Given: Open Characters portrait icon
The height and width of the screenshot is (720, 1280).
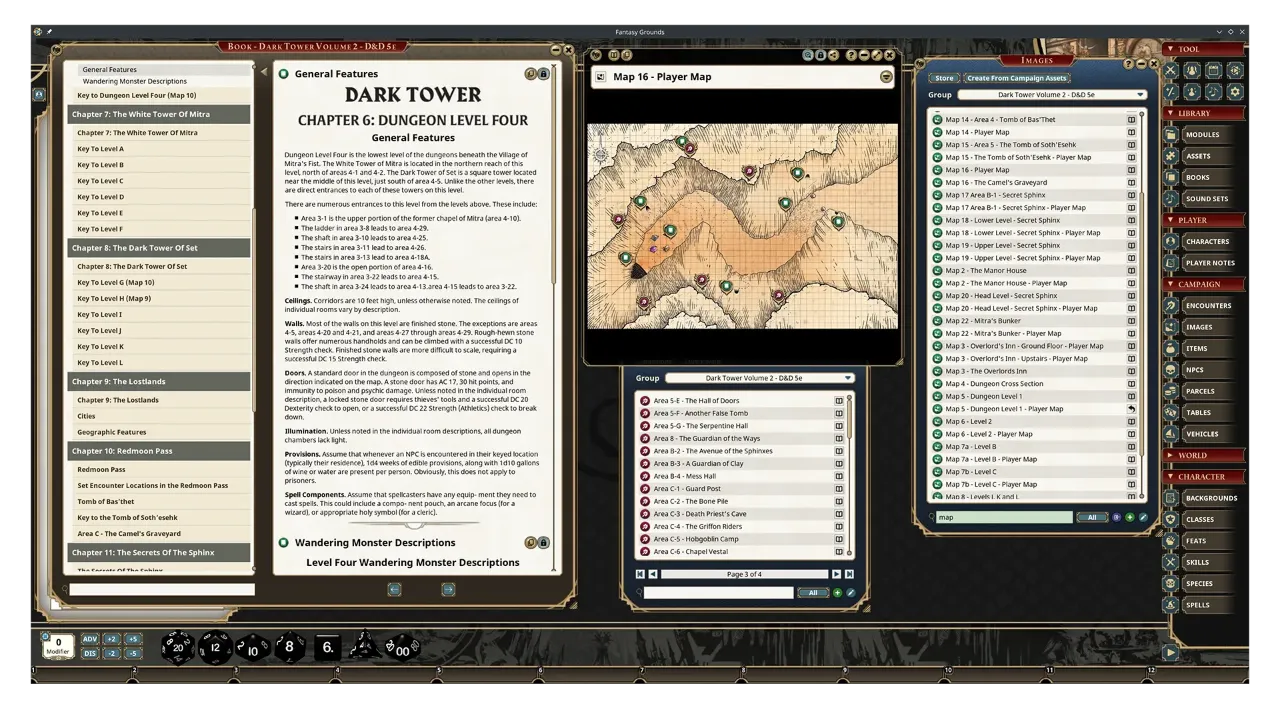Looking at the screenshot, I should click(x=1170, y=241).
